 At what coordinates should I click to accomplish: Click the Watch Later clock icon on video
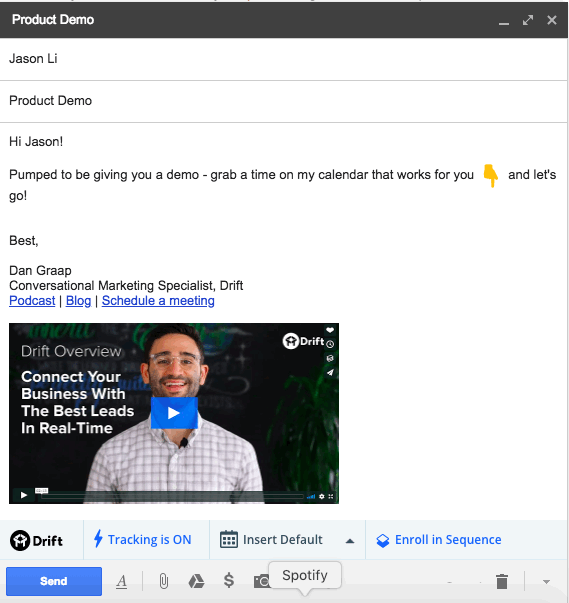click(330, 344)
